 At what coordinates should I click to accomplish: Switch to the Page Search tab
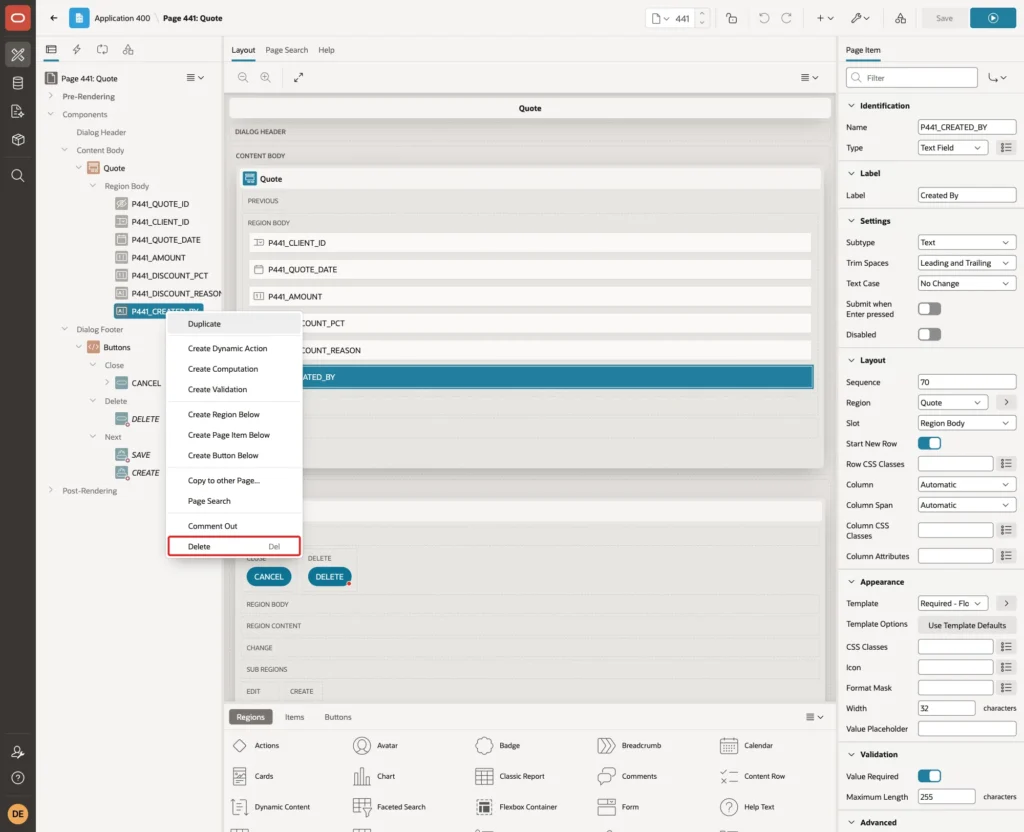[286, 50]
